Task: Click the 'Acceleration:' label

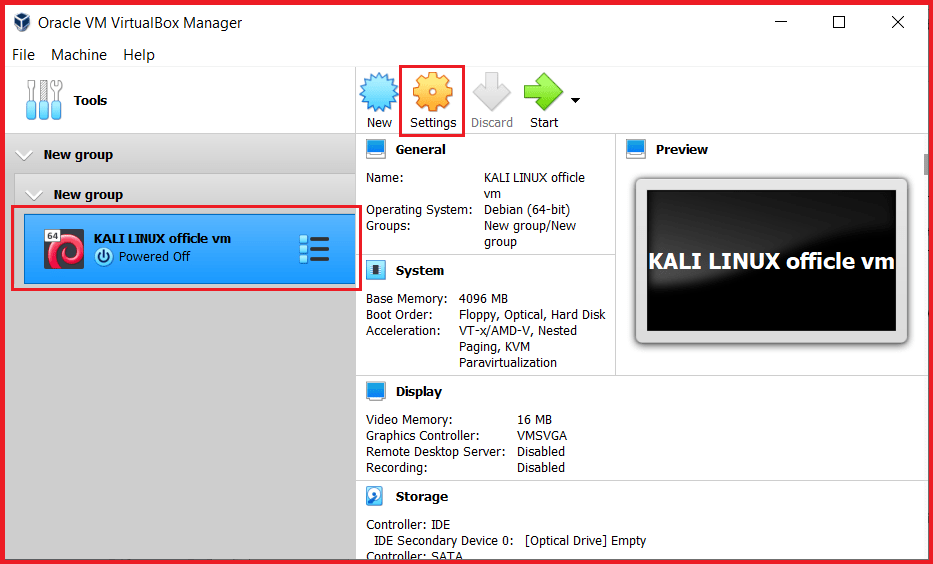Action: coord(403,331)
